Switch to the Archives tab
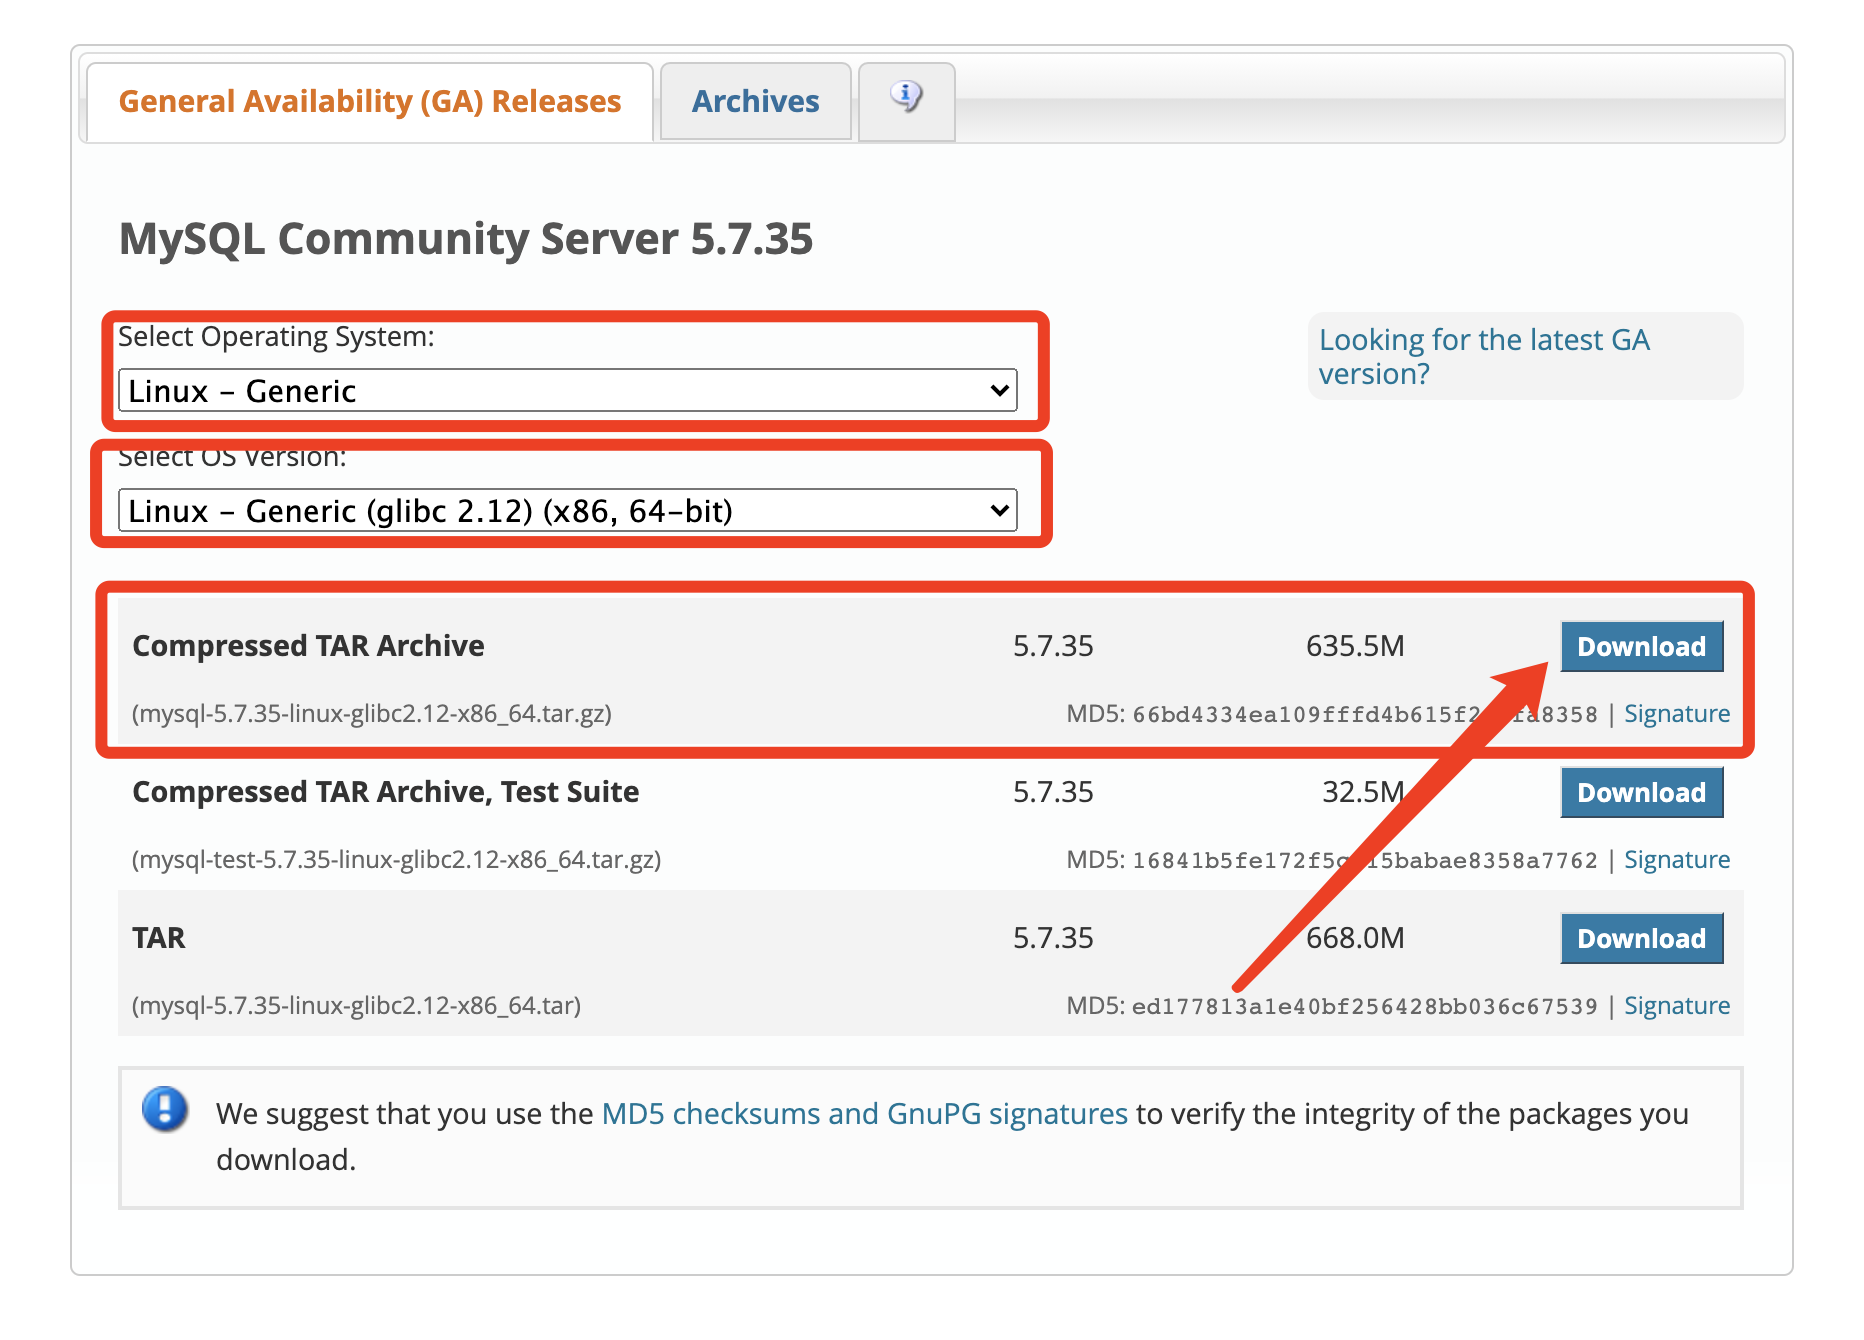This screenshot has height=1340, width=1864. [755, 102]
